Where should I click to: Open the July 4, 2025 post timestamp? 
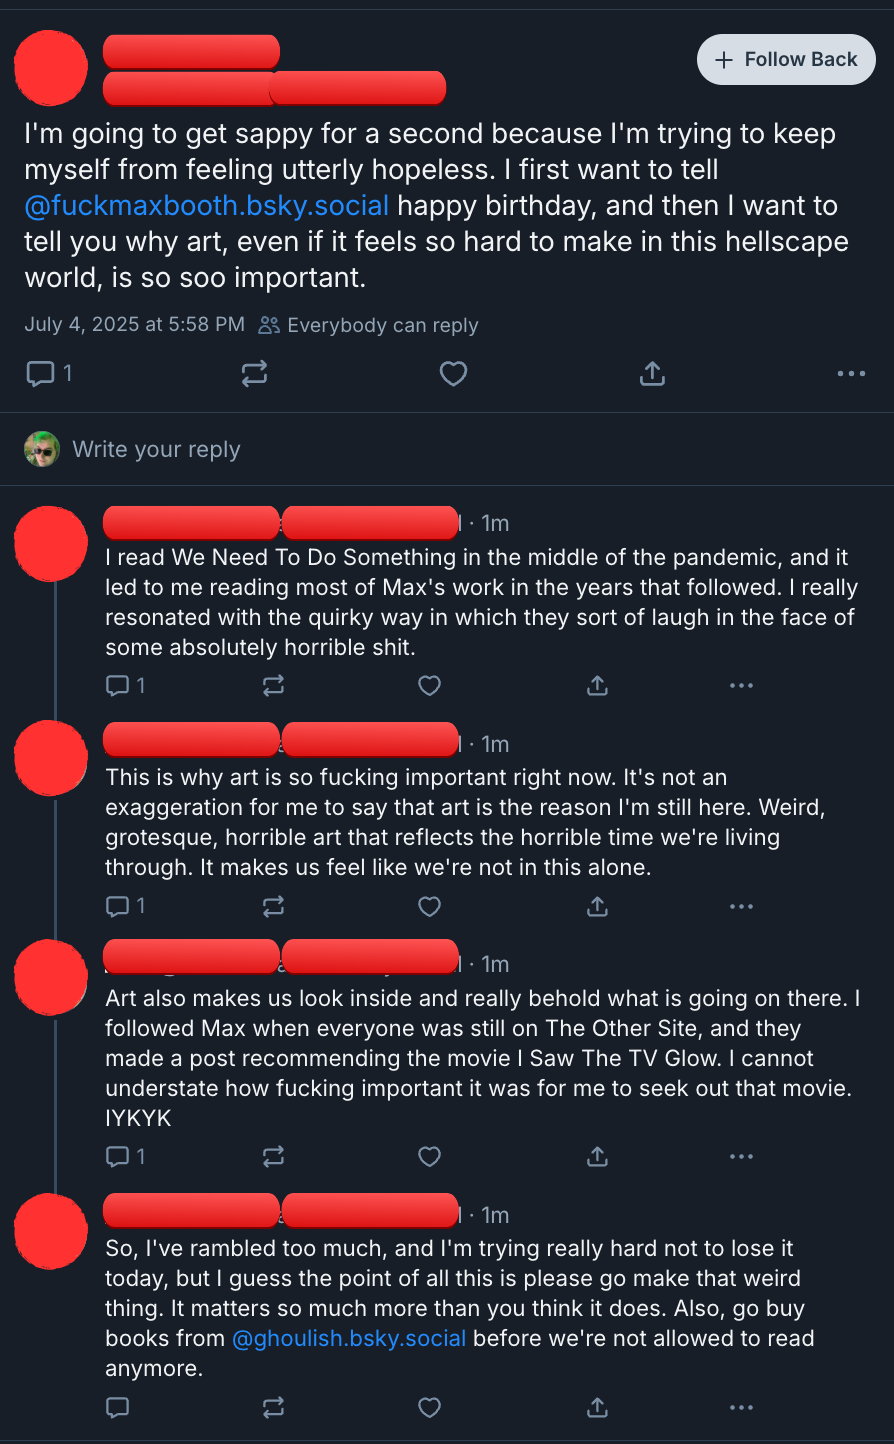(x=134, y=324)
